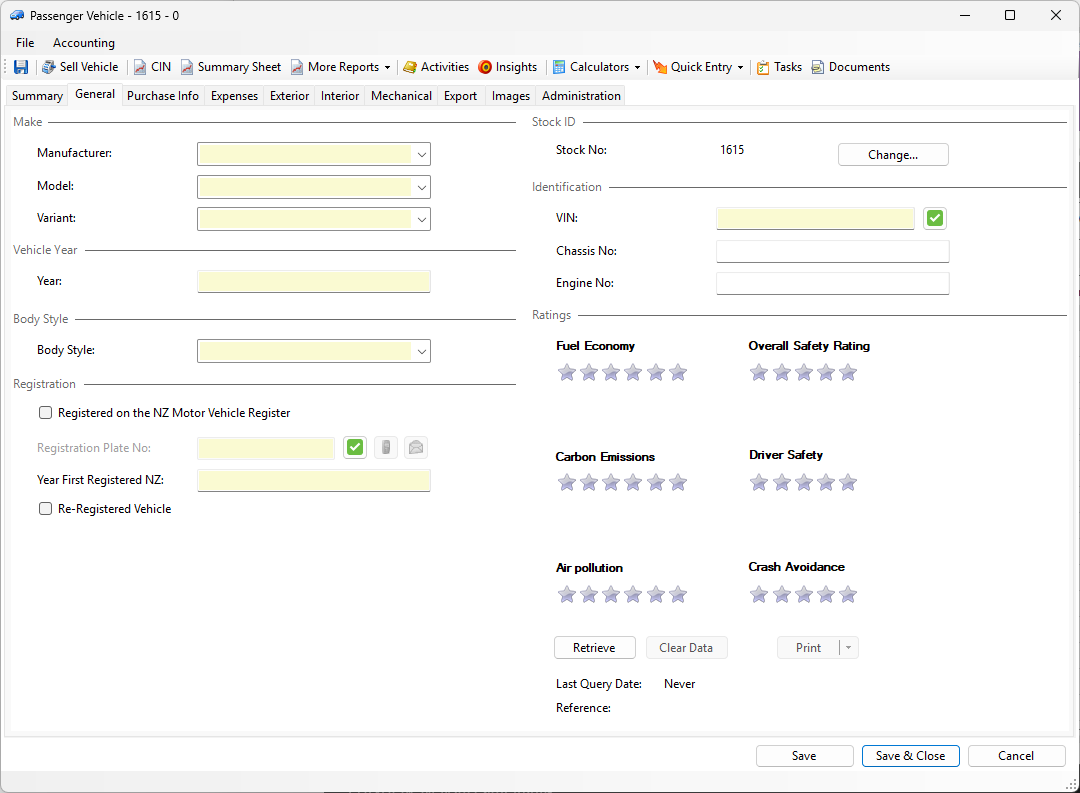Click the envelope icon beside Registration Plate
Screen dimensions: 1080x793
416,448
